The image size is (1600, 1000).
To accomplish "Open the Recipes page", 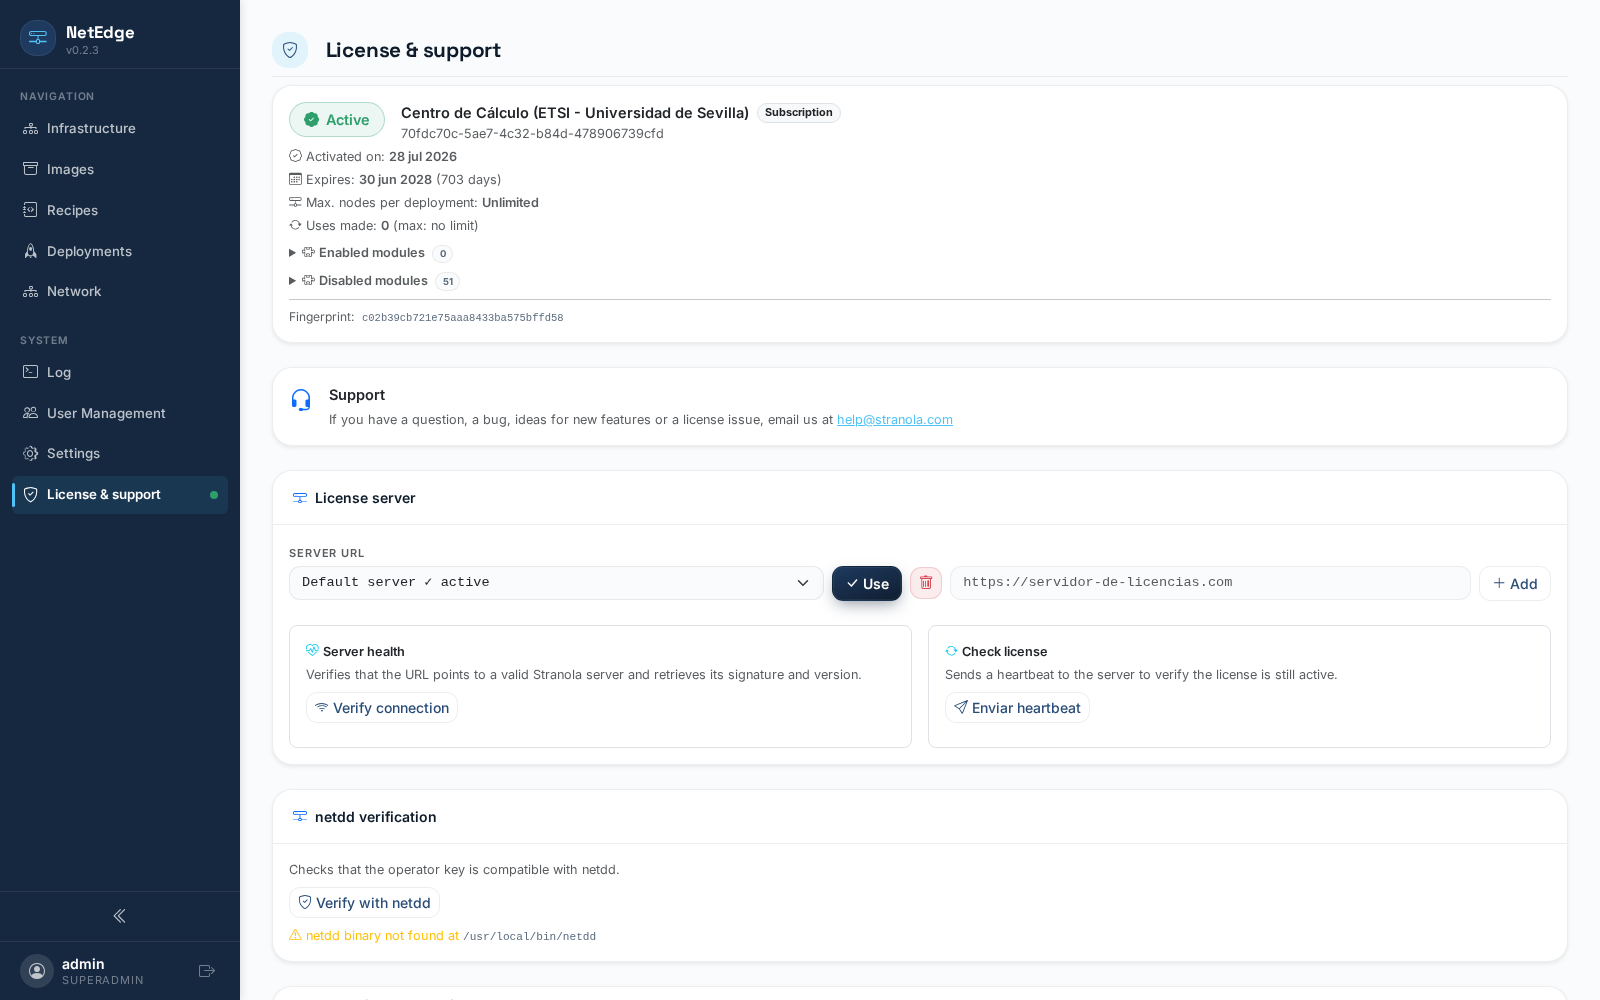I will [x=120, y=210].
